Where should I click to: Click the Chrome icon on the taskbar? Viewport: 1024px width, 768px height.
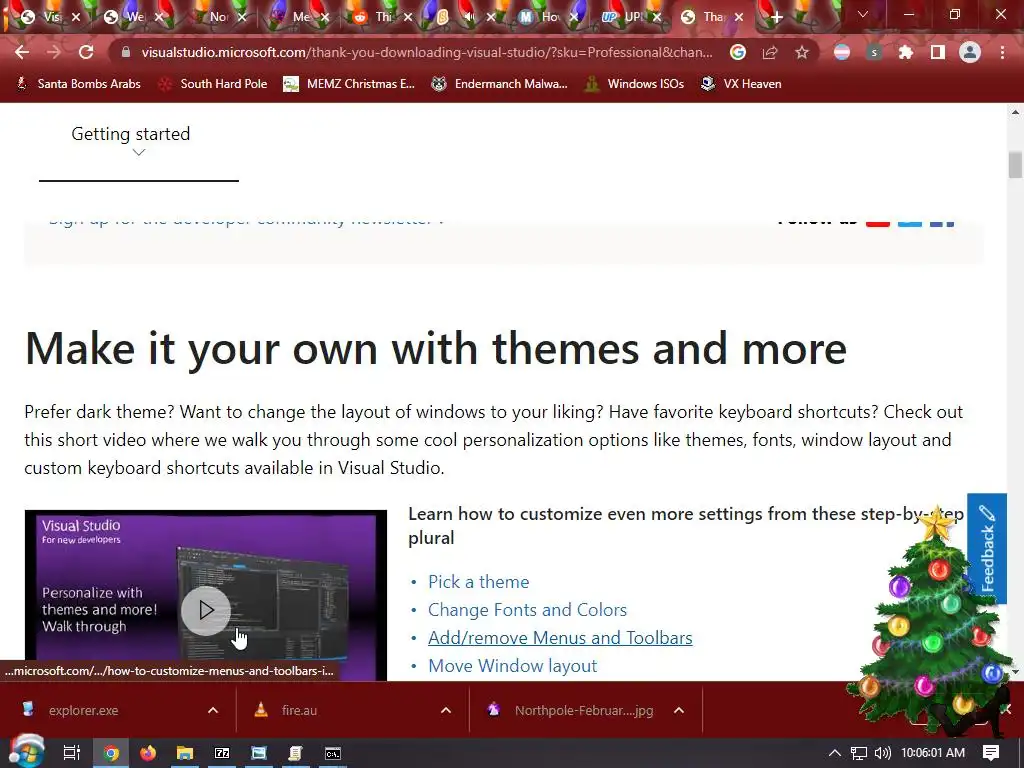coord(111,753)
